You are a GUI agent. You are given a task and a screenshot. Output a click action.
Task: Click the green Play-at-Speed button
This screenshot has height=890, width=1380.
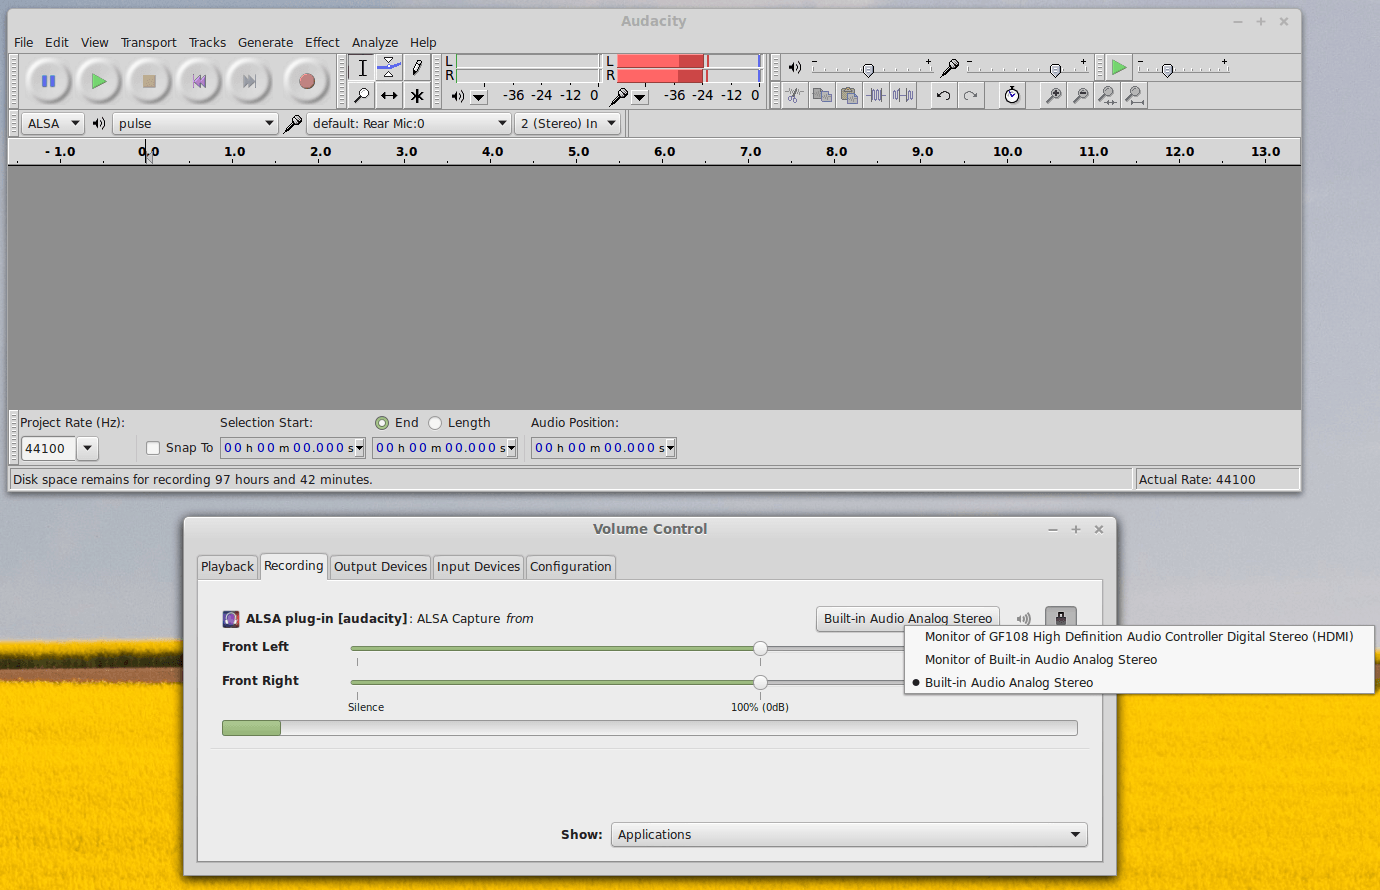click(1119, 67)
